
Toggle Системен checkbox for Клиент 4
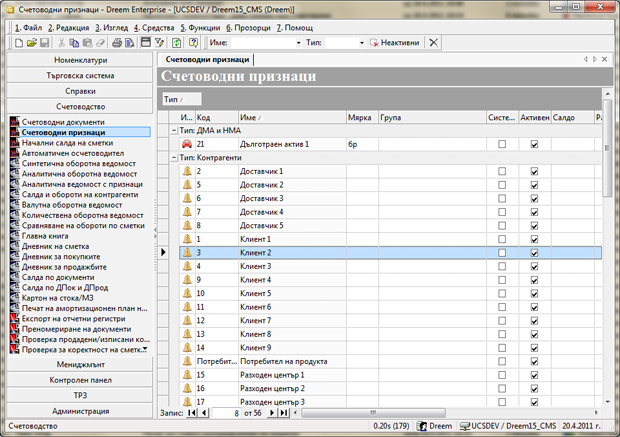[x=502, y=280]
